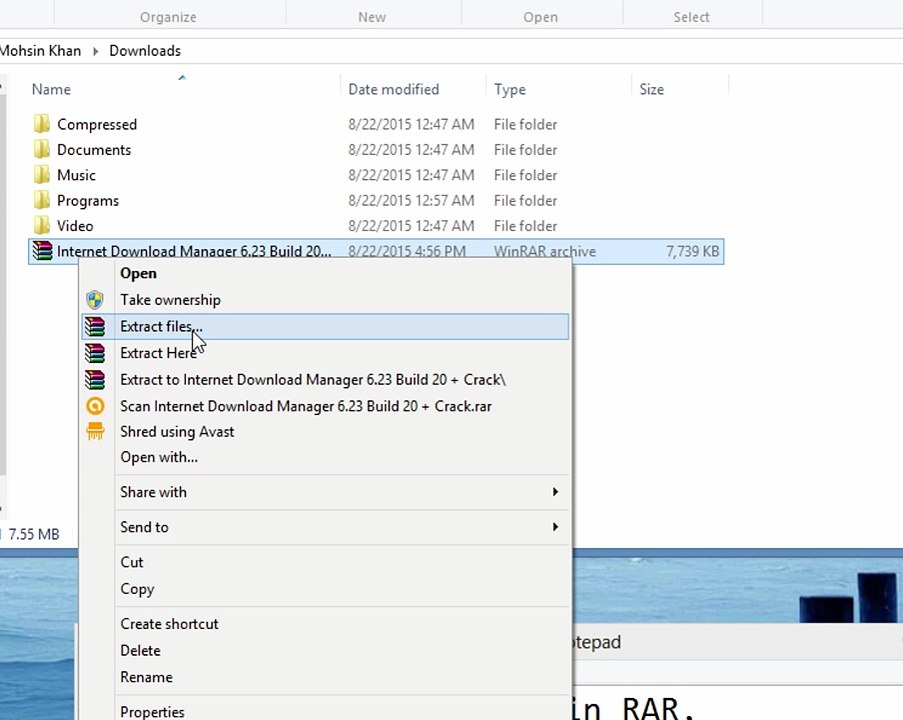The width and height of the screenshot is (903, 720).
Task: Select the Music folder icon
Action: pyautogui.click(x=41, y=175)
